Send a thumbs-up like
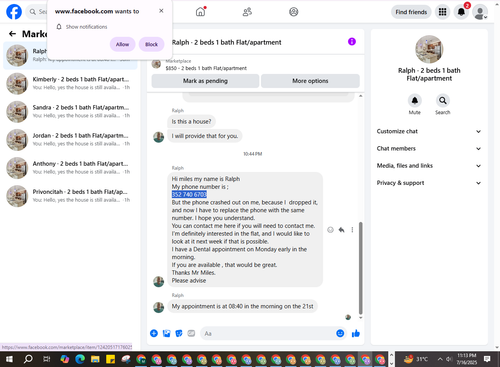This screenshot has height=367, width=500. (x=356, y=333)
